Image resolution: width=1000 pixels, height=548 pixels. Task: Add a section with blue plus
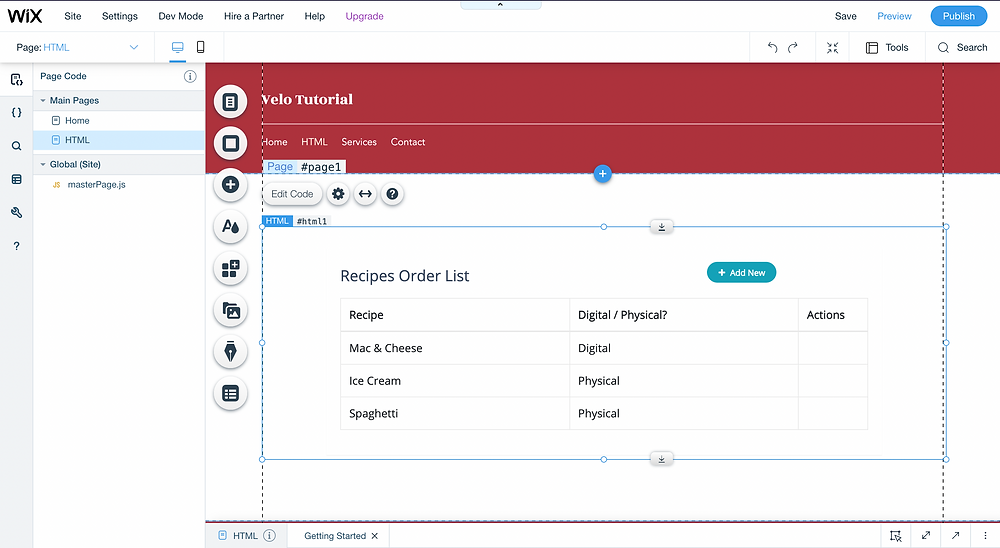[x=602, y=174]
